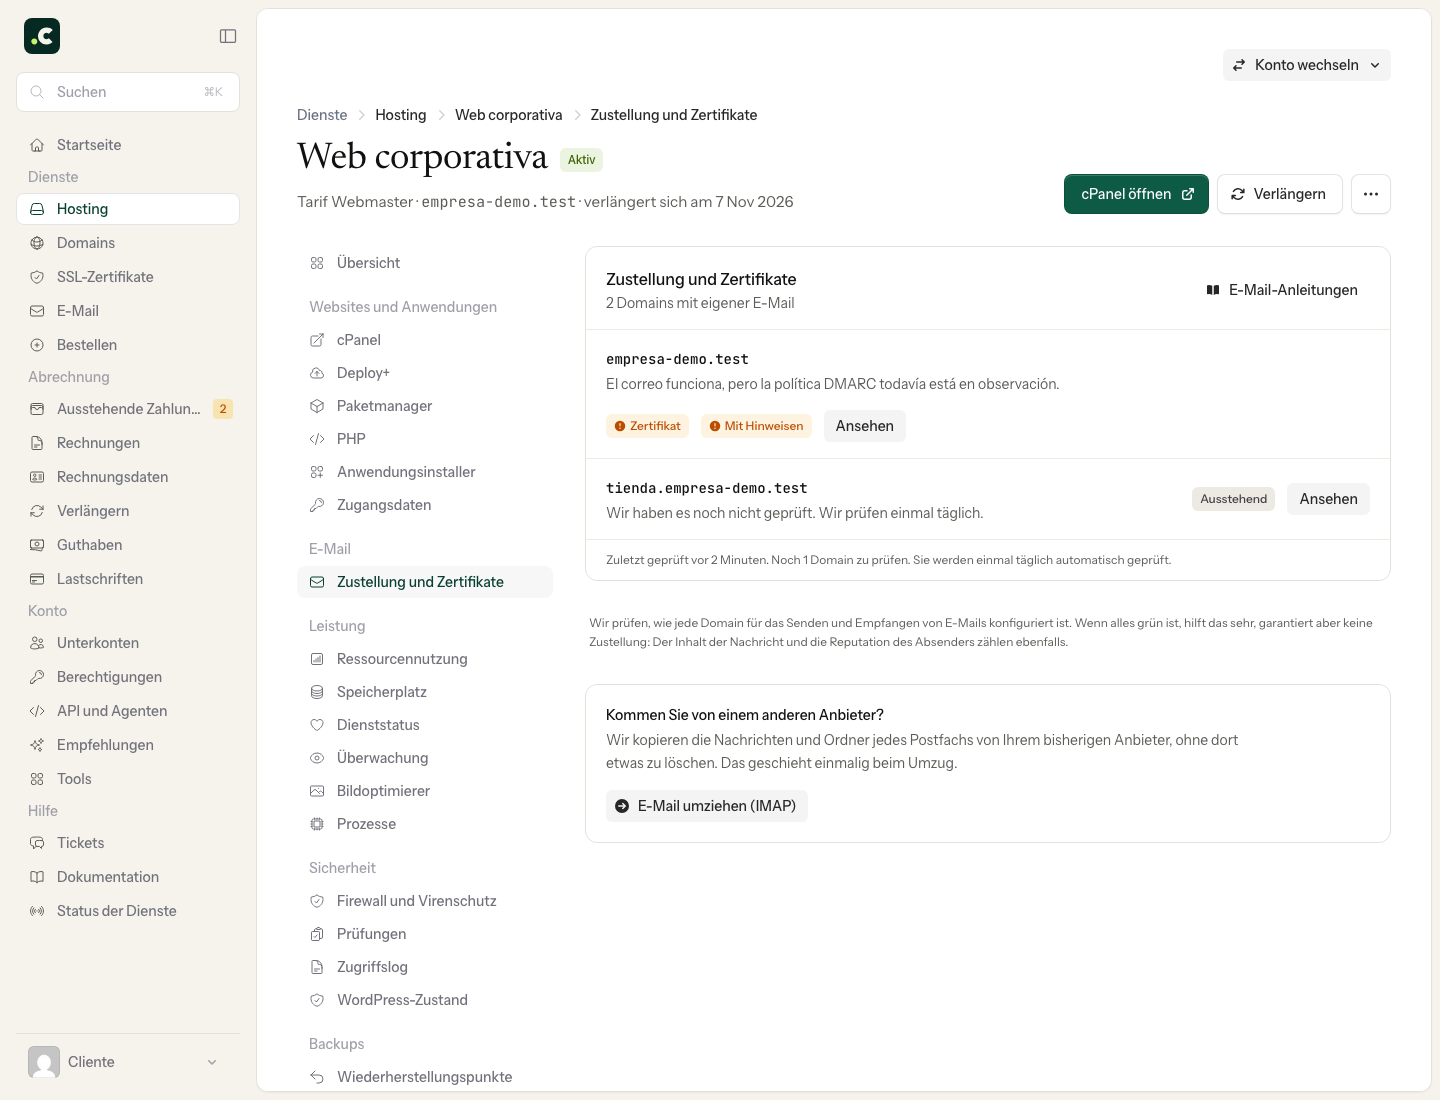The height and width of the screenshot is (1100, 1440).
Task: Expand the Cliente account menu
Action: [x=128, y=1062]
